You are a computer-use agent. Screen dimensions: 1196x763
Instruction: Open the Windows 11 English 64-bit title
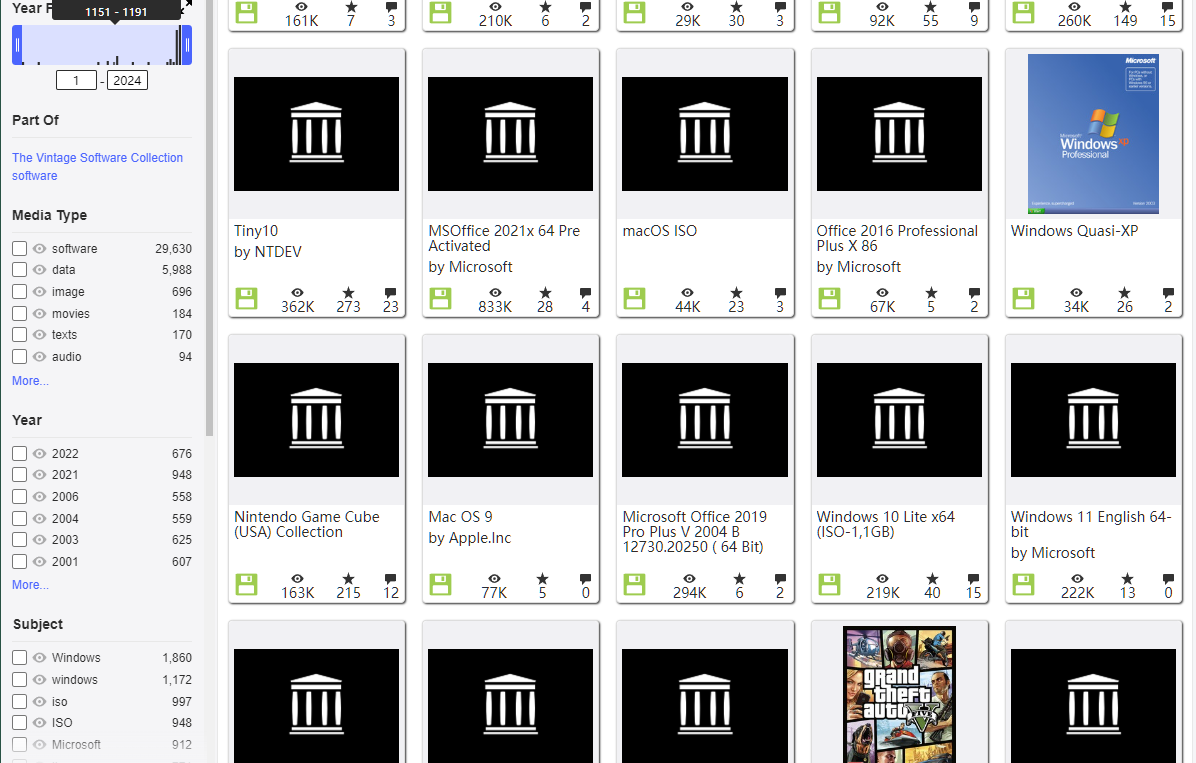click(x=1091, y=524)
